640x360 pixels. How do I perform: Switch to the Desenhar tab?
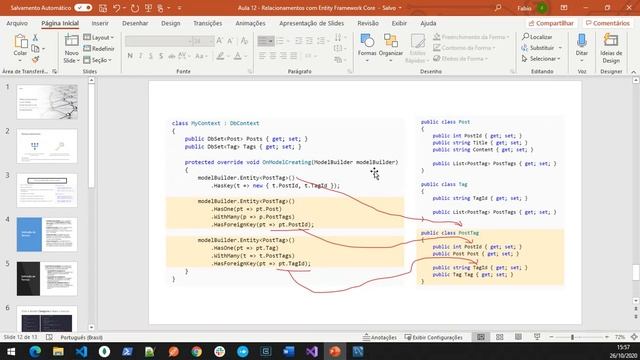[135, 23]
